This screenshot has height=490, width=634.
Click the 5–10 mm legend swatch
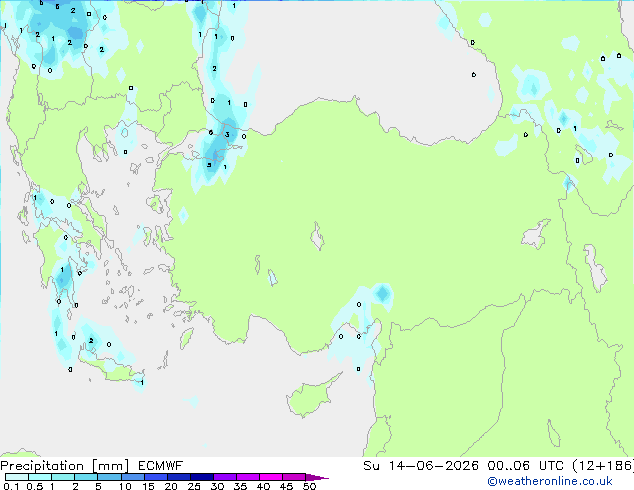tap(109, 477)
